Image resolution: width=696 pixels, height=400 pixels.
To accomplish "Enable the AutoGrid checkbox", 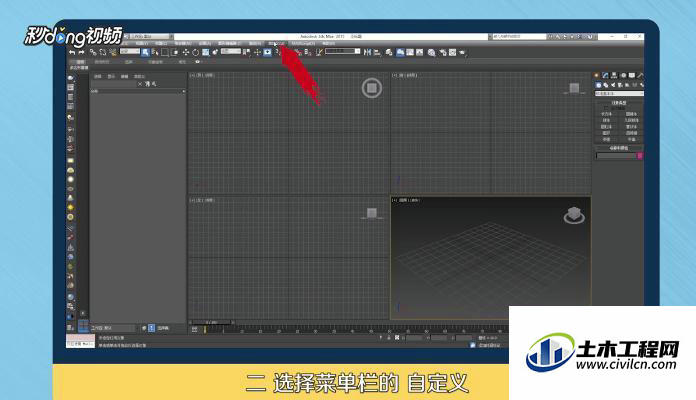I will (x=606, y=108).
